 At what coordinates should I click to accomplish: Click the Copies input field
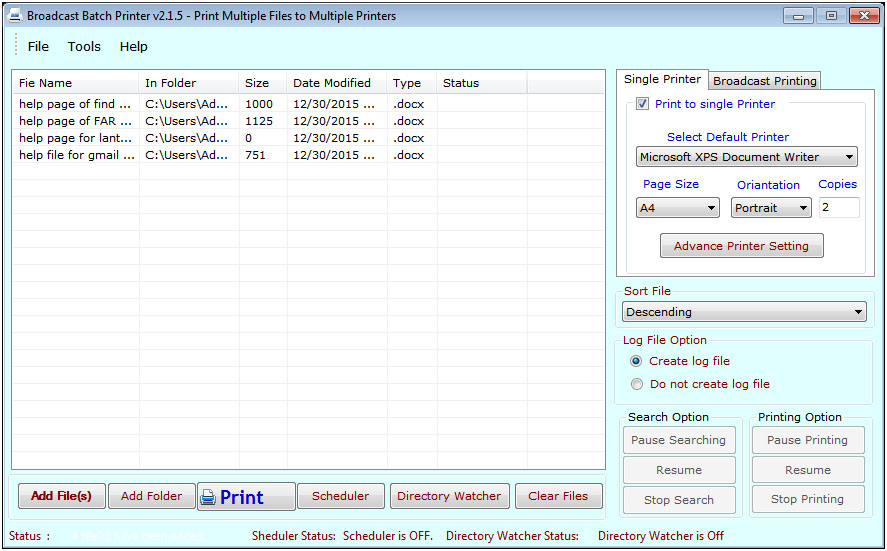pyautogui.click(x=838, y=208)
